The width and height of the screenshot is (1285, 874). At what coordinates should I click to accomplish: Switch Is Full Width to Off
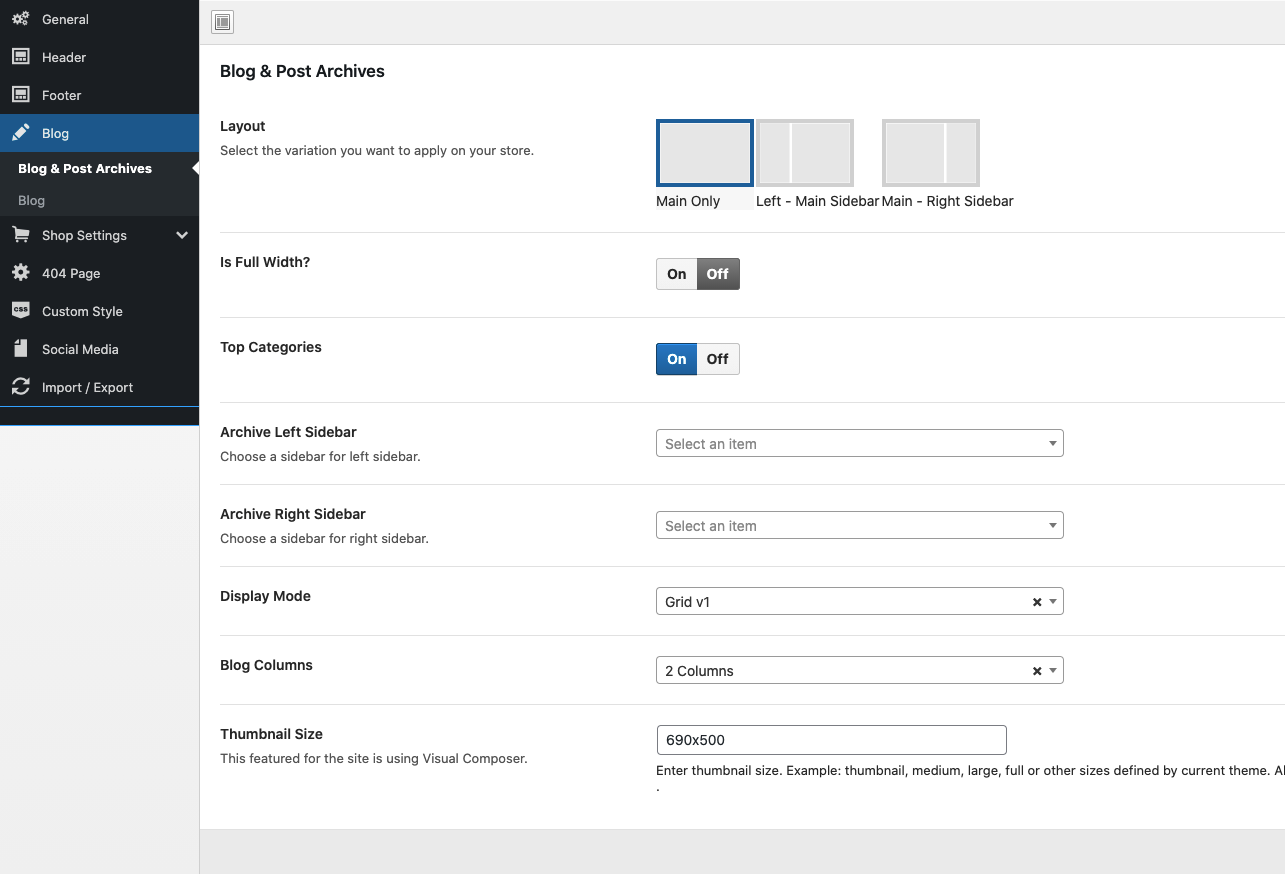(x=718, y=274)
